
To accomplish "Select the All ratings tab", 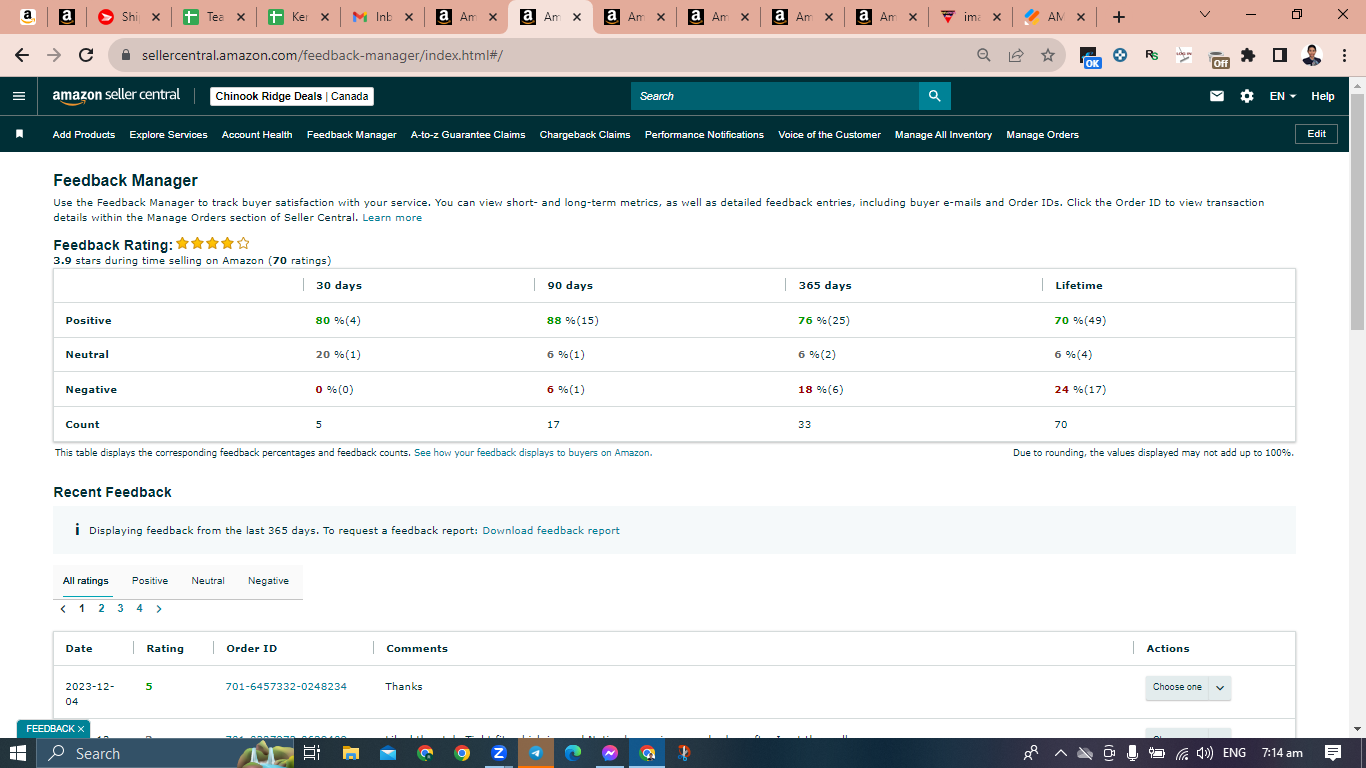I will 86,581.
